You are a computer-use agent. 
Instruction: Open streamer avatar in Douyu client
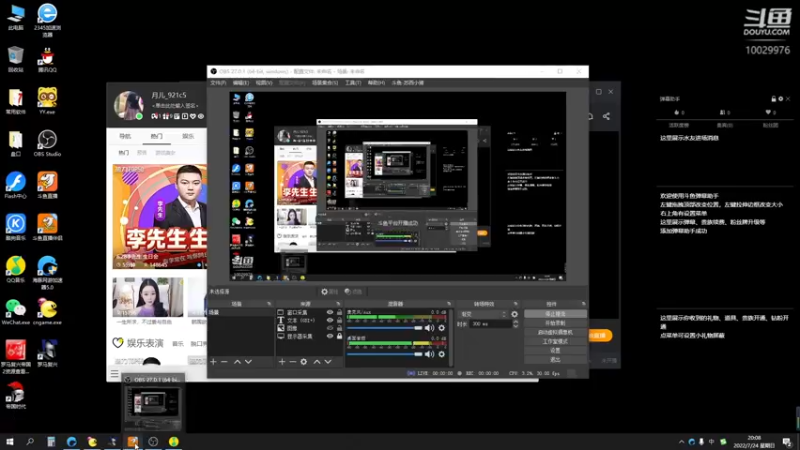[x=129, y=106]
